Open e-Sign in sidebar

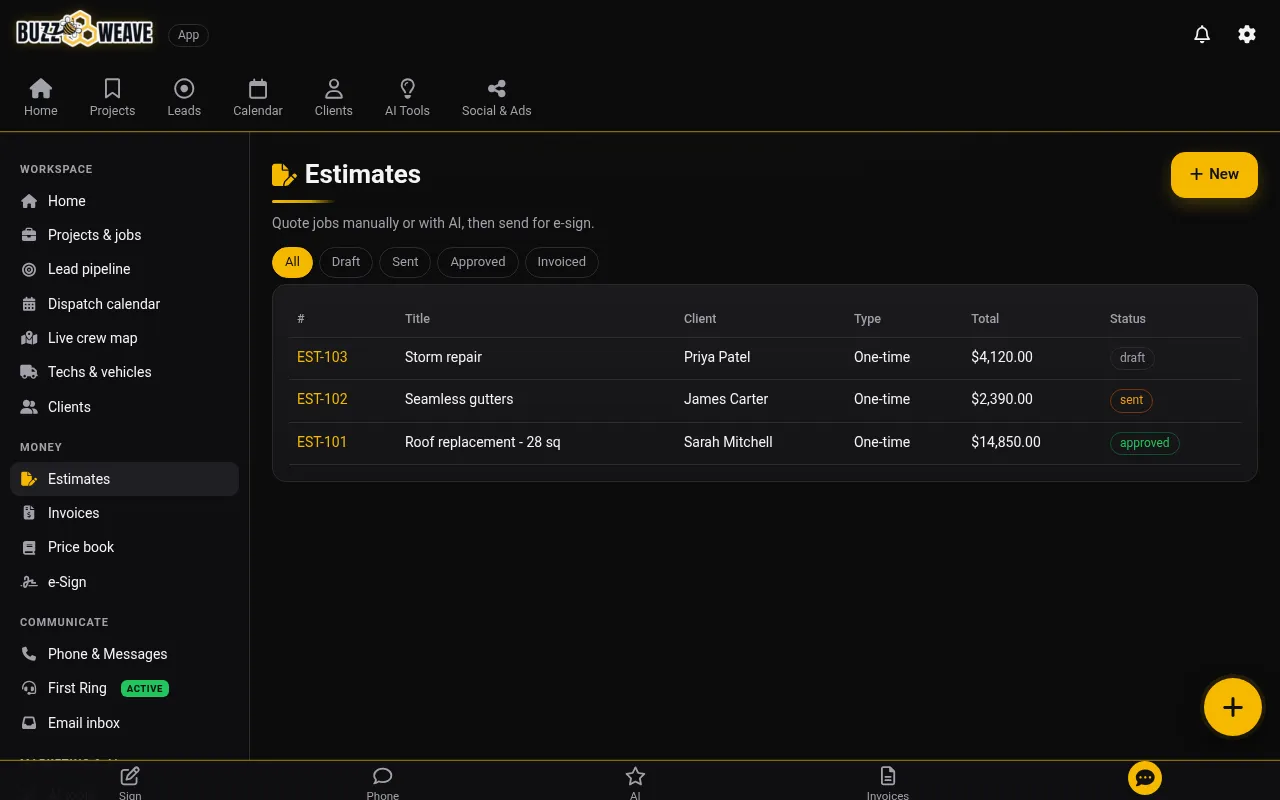124,582
